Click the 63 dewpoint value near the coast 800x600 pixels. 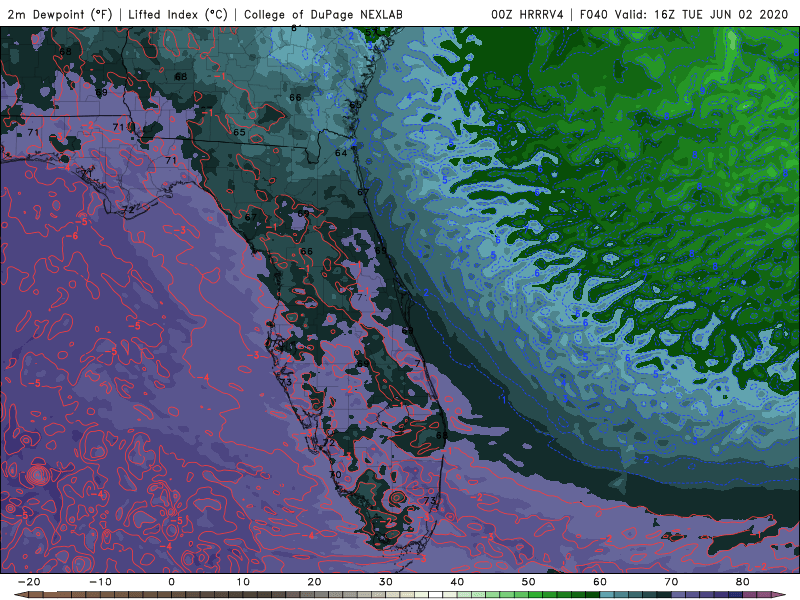pos(355,105)
